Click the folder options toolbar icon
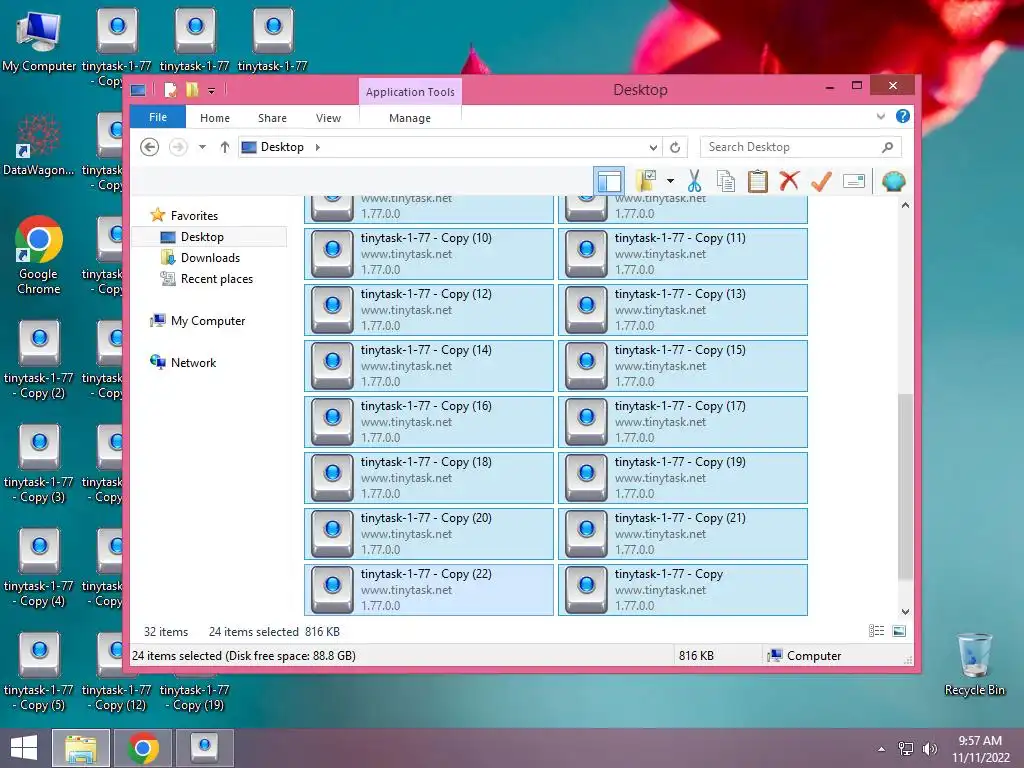The height and width of the screenshot is (768, 1024). coord(647,181)
